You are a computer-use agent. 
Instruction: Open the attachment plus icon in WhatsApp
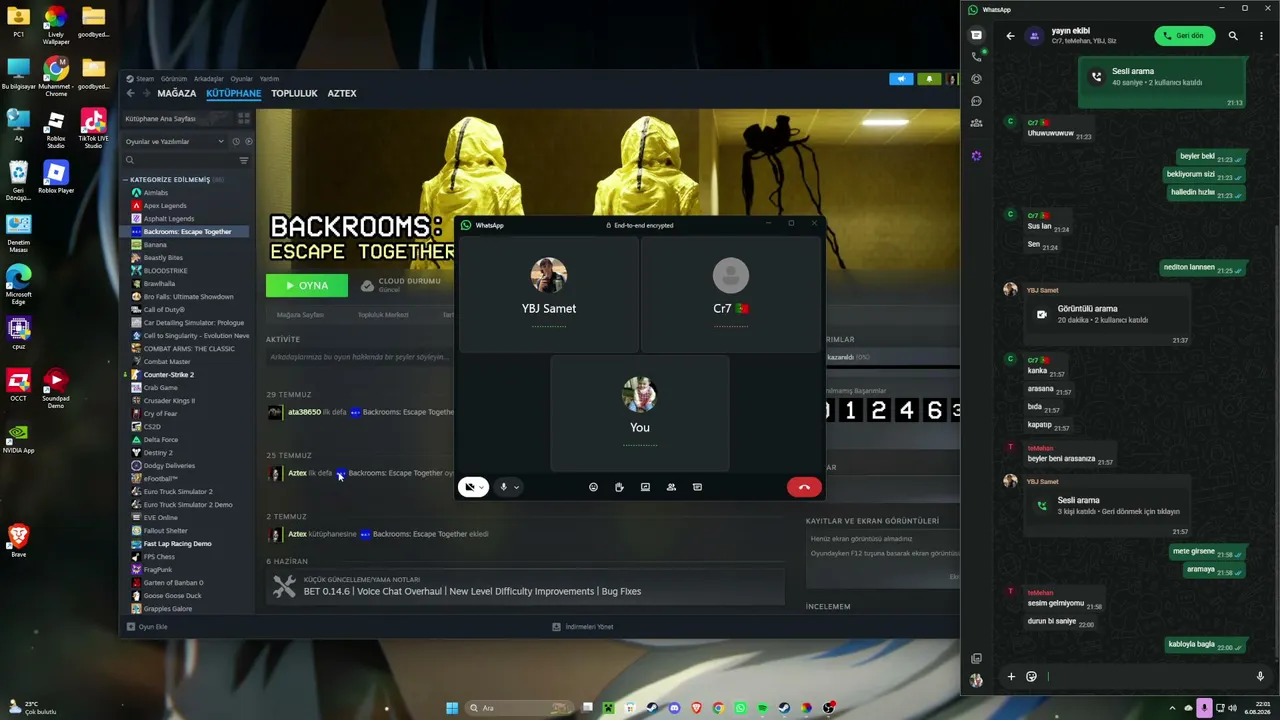pyautogui.click(x=1011, y=677)
